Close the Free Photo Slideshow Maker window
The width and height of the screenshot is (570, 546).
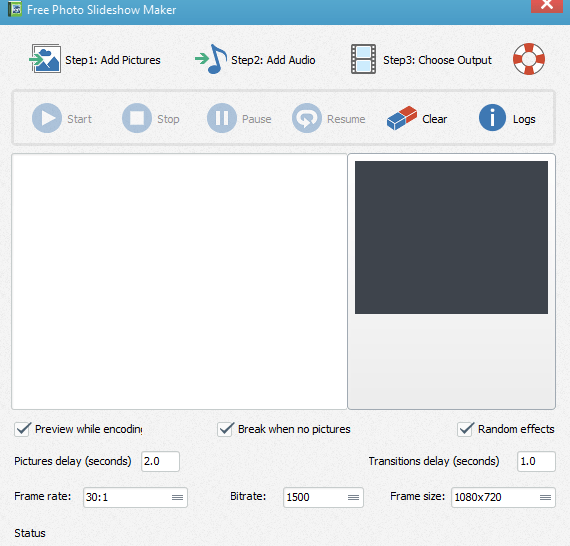546,5
